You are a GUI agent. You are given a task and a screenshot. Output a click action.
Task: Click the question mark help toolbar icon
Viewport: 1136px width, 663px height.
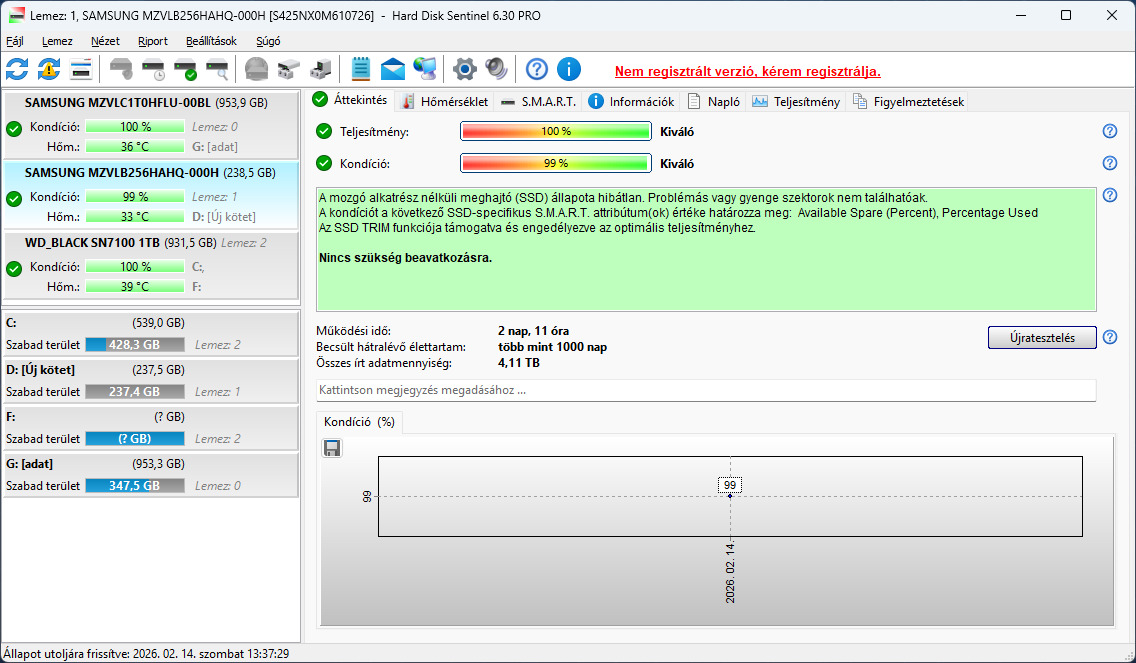(x=537, y=70)
